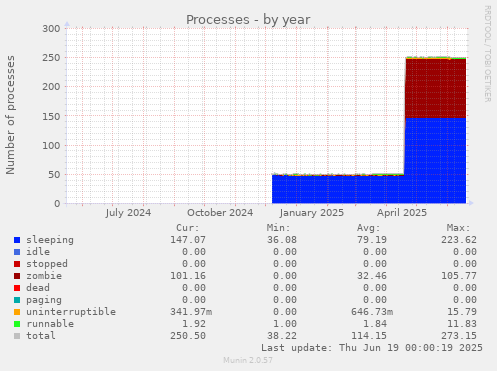Image resolution: width=497 pixels, height=371 pixels.
Task: Click the 200 y-axis tick label
Action: point(51,87)
